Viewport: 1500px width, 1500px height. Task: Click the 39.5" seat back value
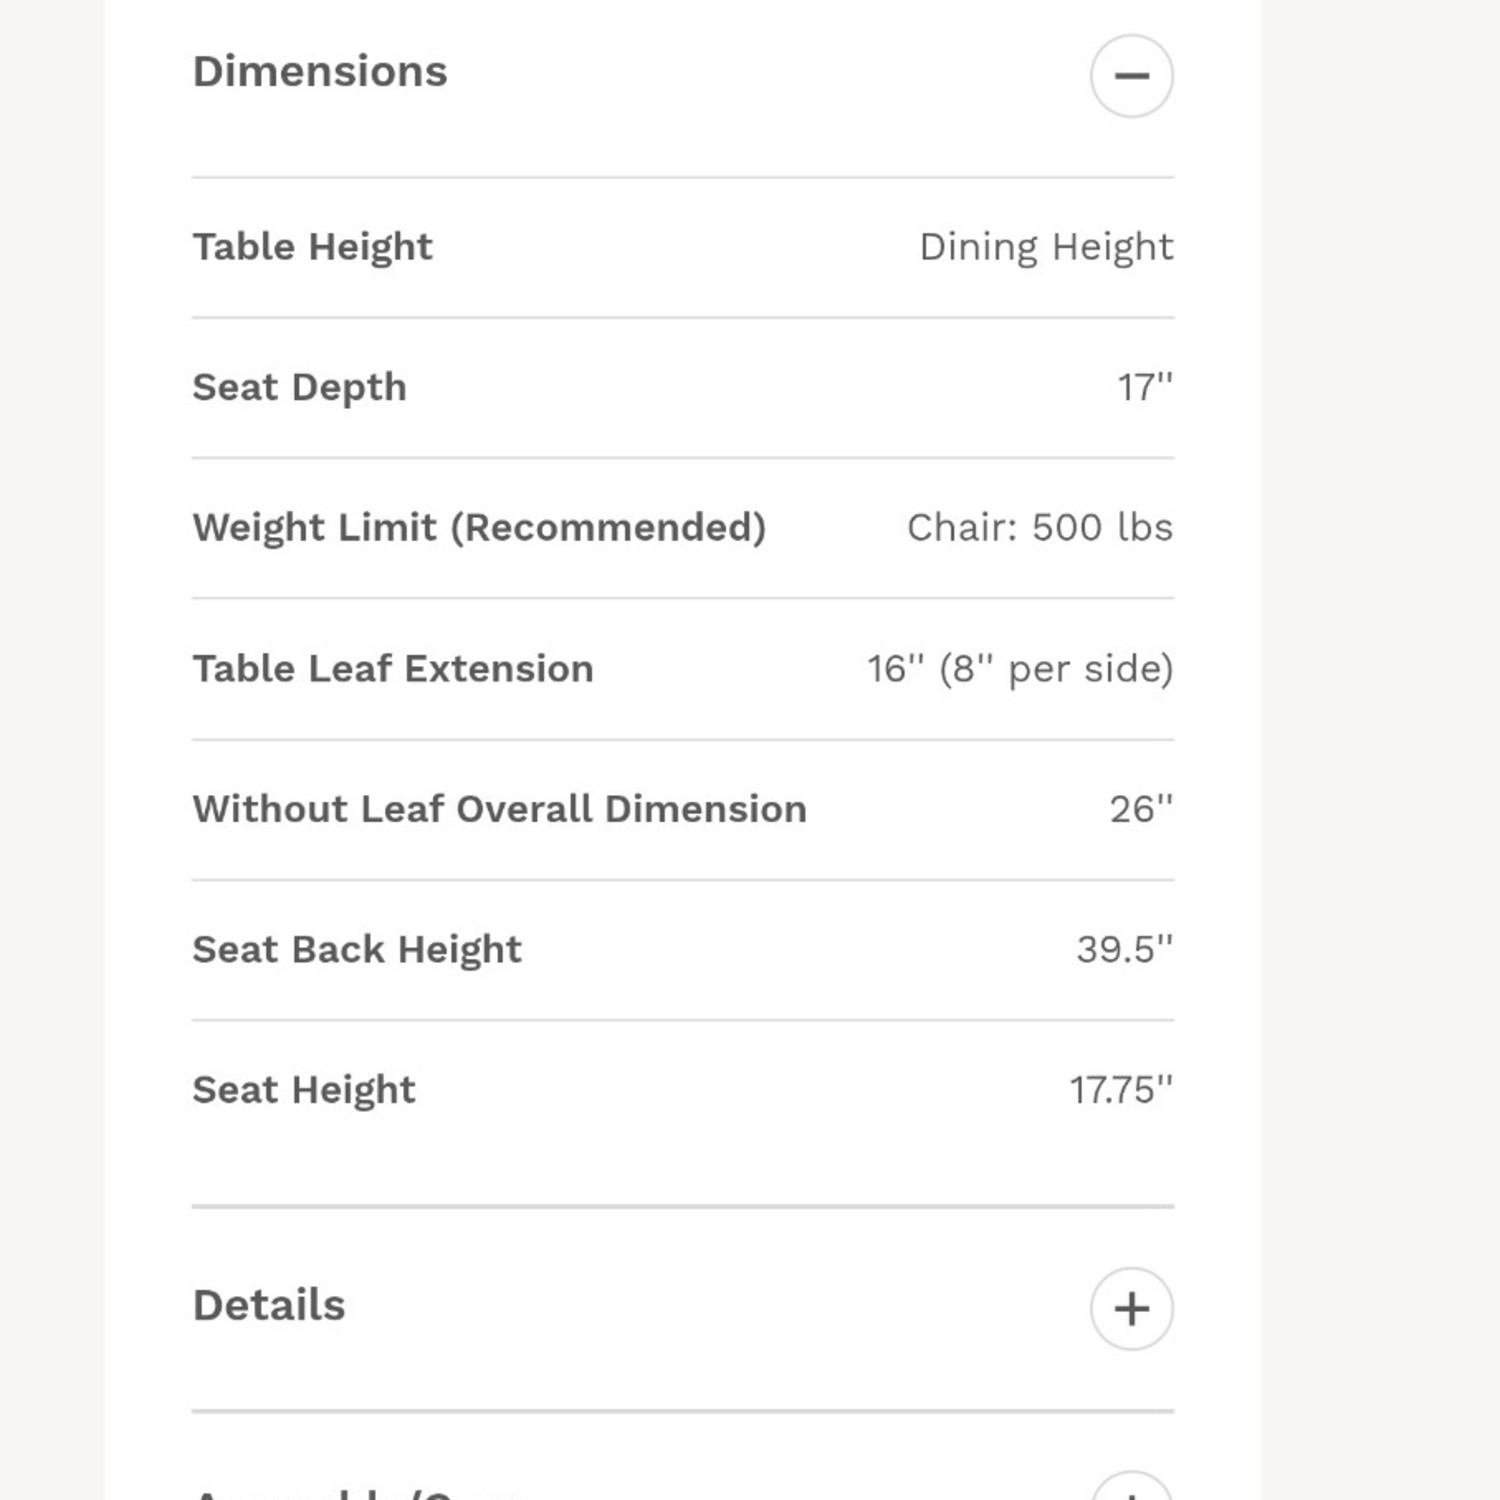(x=1124, y=950)
